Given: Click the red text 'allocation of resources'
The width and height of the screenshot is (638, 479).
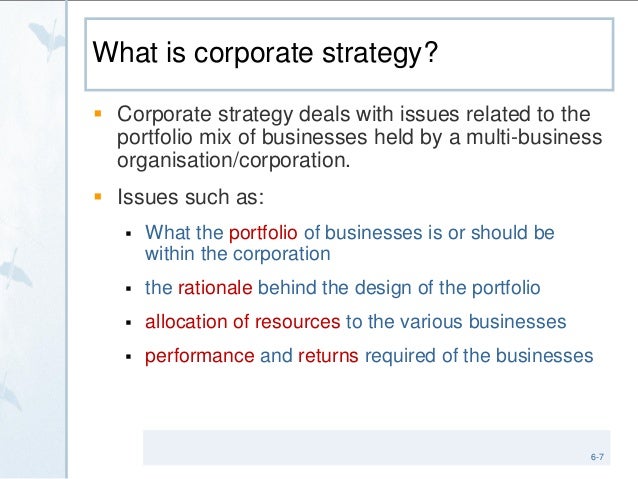Looking at the screenshot, I should pyautogui.click(x=243, y=322).
